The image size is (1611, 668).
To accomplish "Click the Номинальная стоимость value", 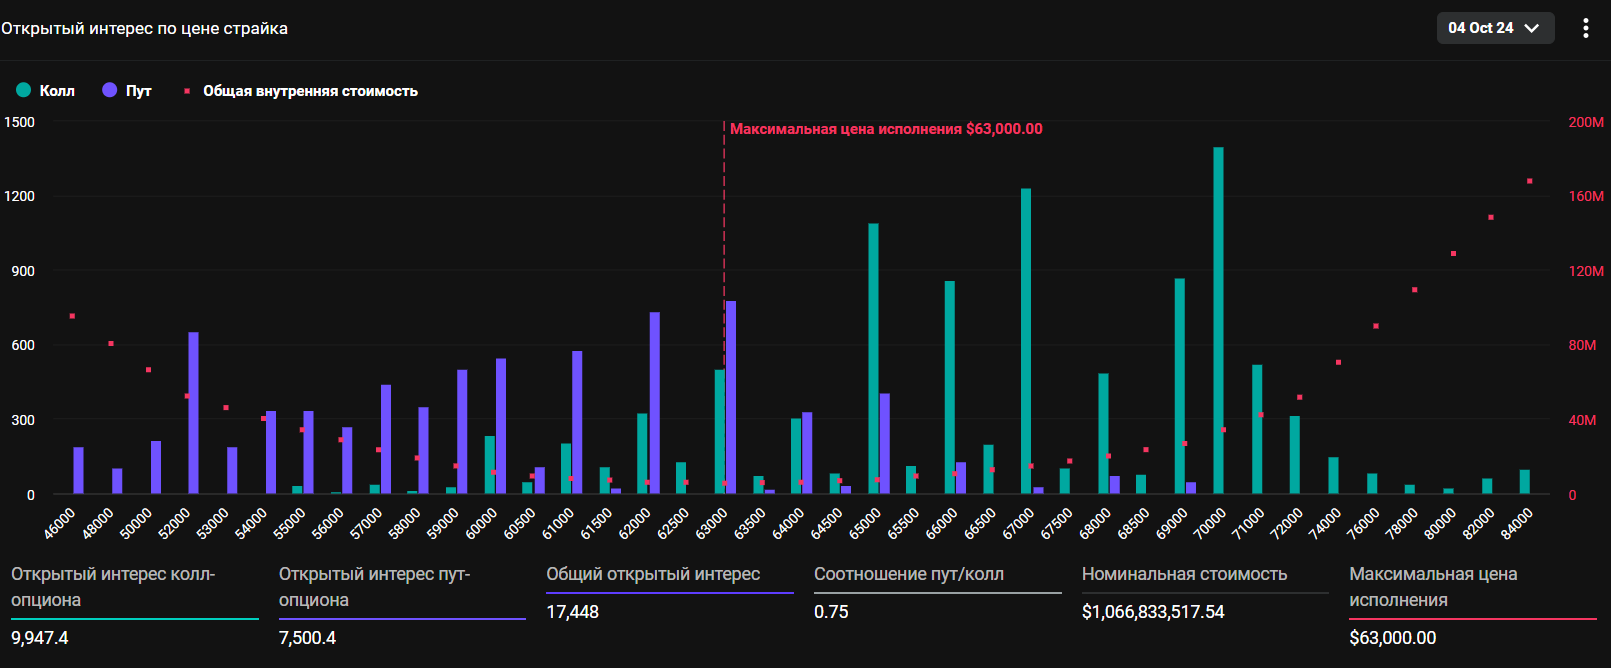I will [x=1152, y=612].
